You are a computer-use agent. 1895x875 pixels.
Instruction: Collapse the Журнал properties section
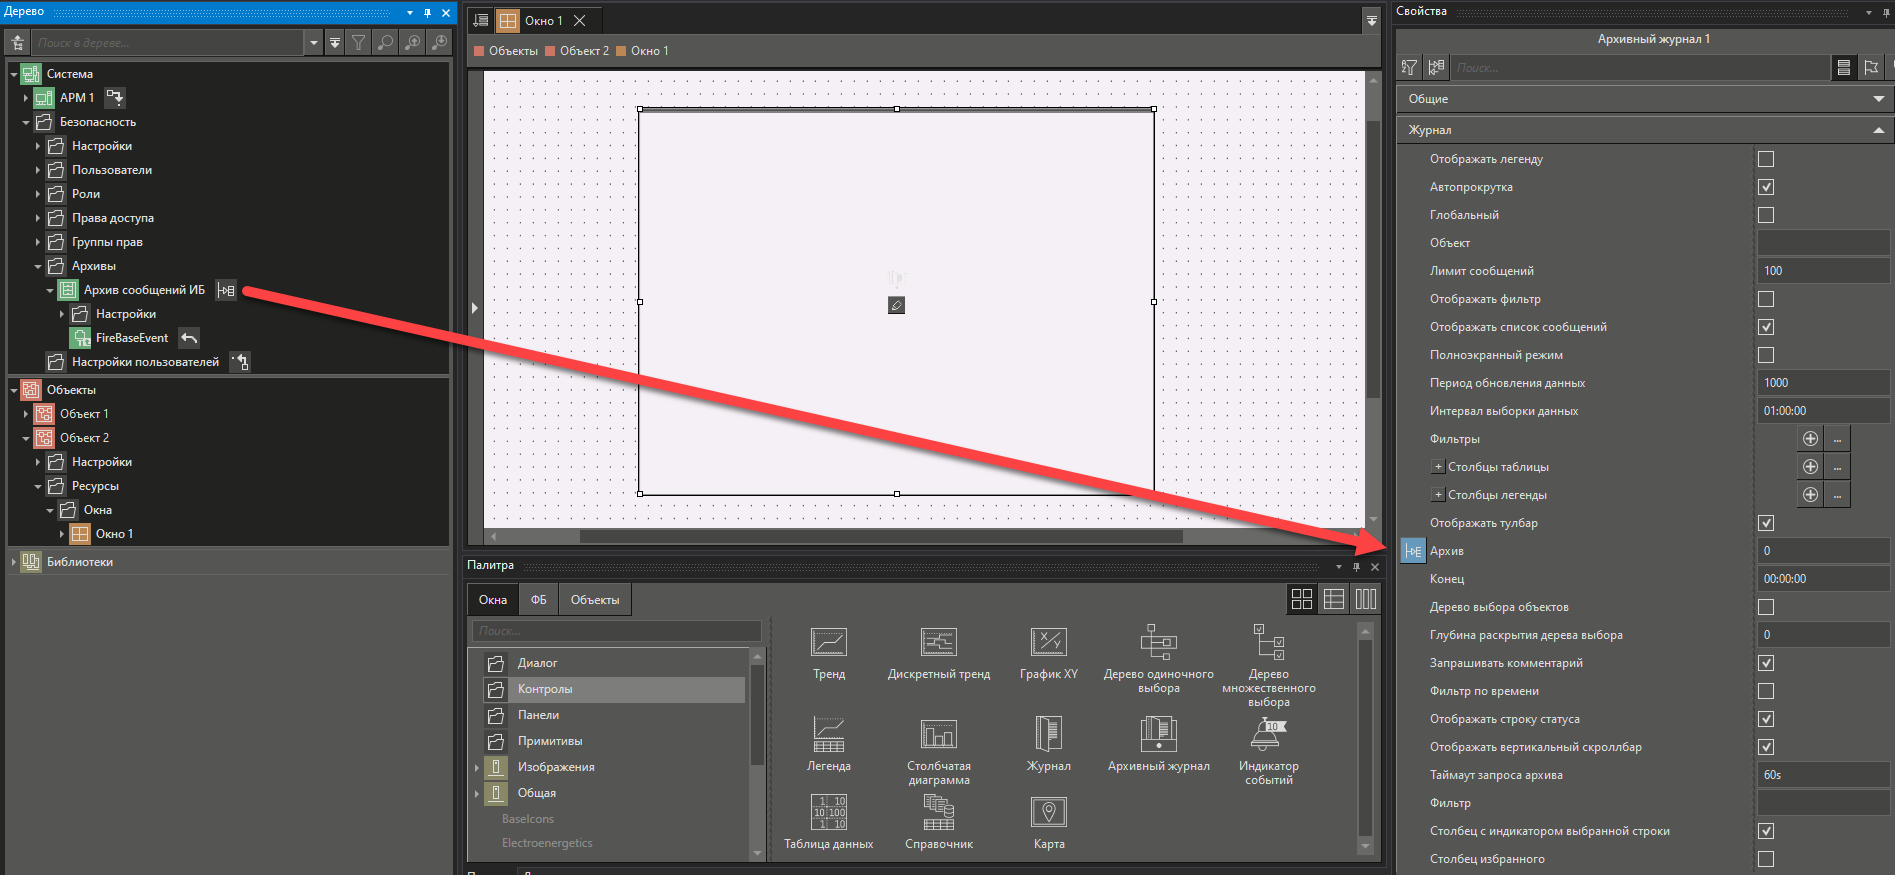(x=1878, y=130)
